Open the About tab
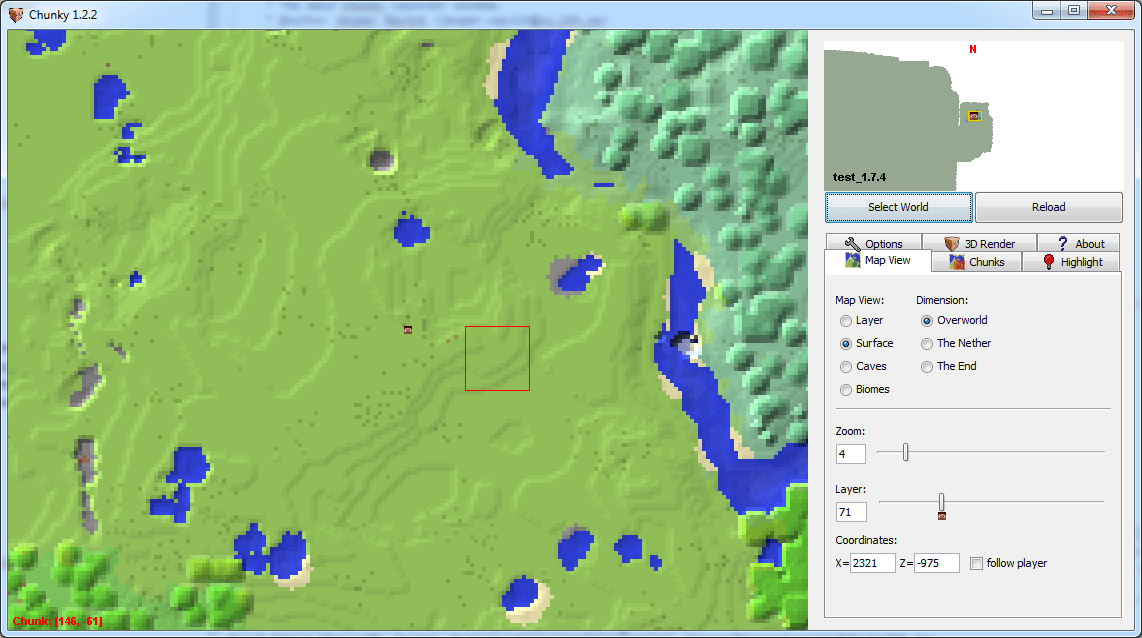This screenshot has height=638, width=1142. coord(1079,243)
